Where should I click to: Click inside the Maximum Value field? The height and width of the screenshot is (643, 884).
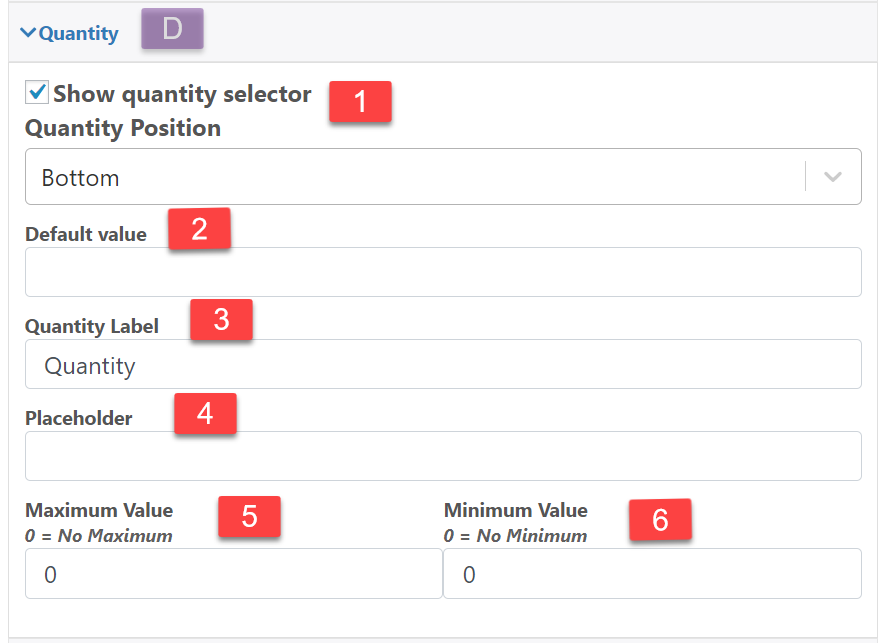point(230,573)
